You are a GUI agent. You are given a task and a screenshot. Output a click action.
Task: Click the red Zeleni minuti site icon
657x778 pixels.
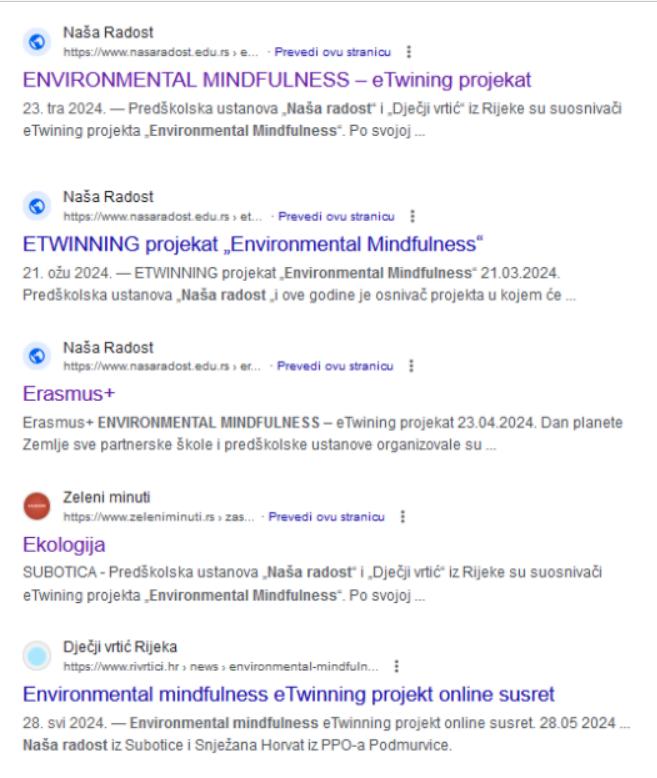pos(37,507)
